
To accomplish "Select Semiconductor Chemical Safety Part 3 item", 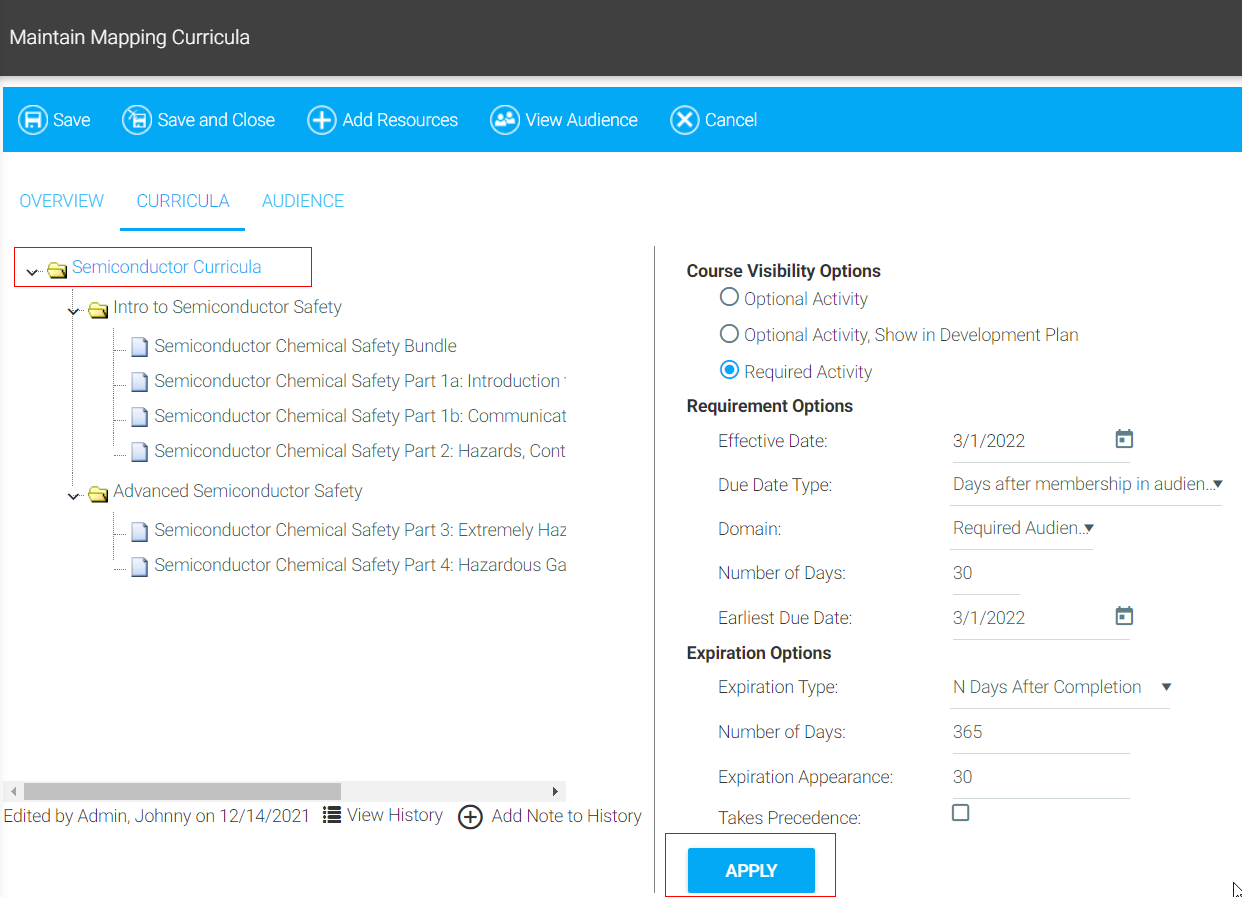I will click(x=360, y=530).
